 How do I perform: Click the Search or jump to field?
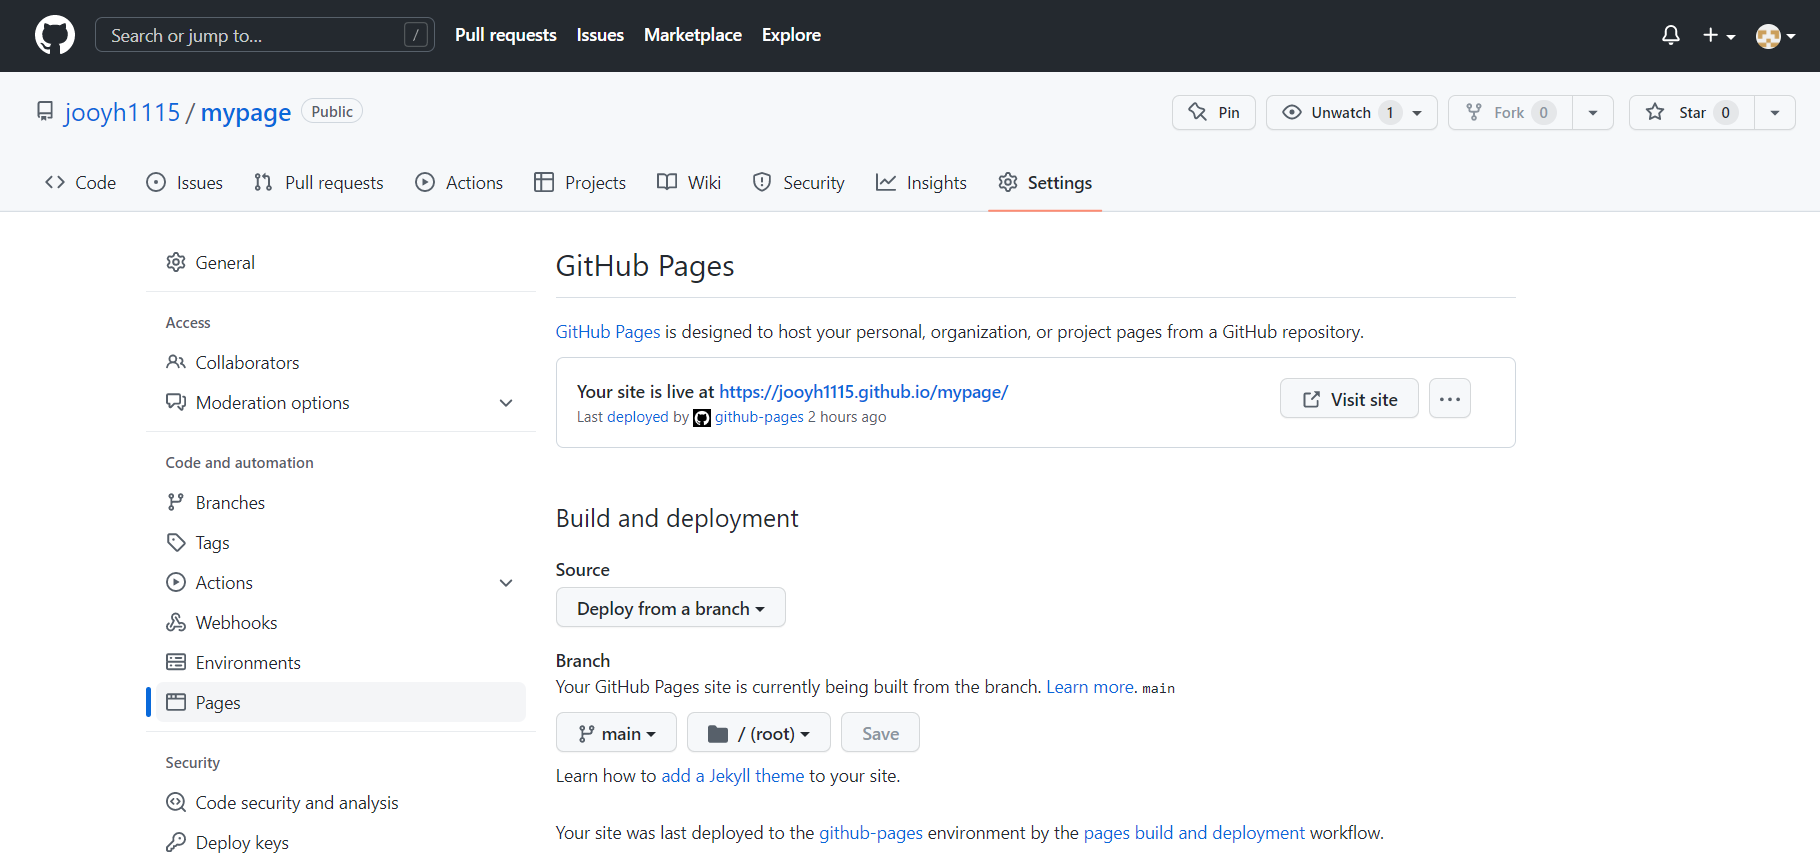click(265, 35)
